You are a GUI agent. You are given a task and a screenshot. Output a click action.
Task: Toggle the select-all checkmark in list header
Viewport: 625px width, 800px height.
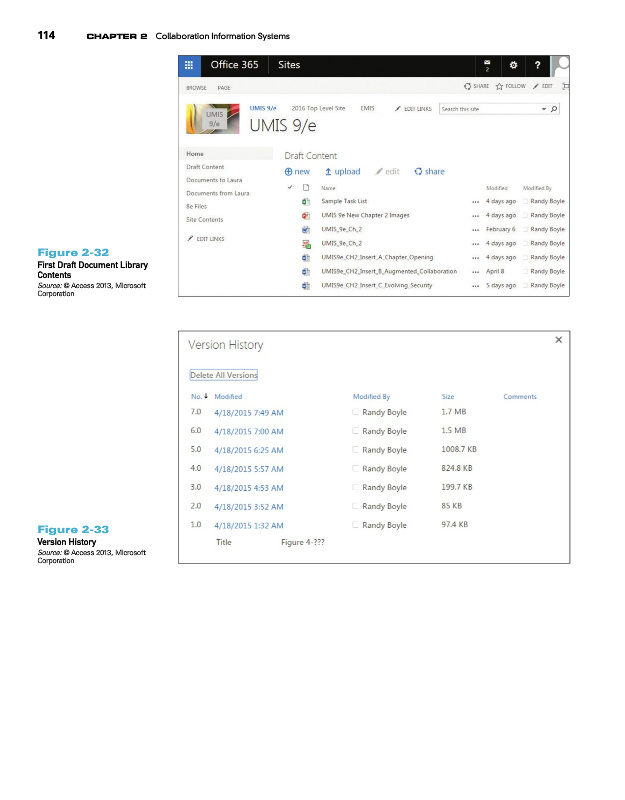point(290,188)
